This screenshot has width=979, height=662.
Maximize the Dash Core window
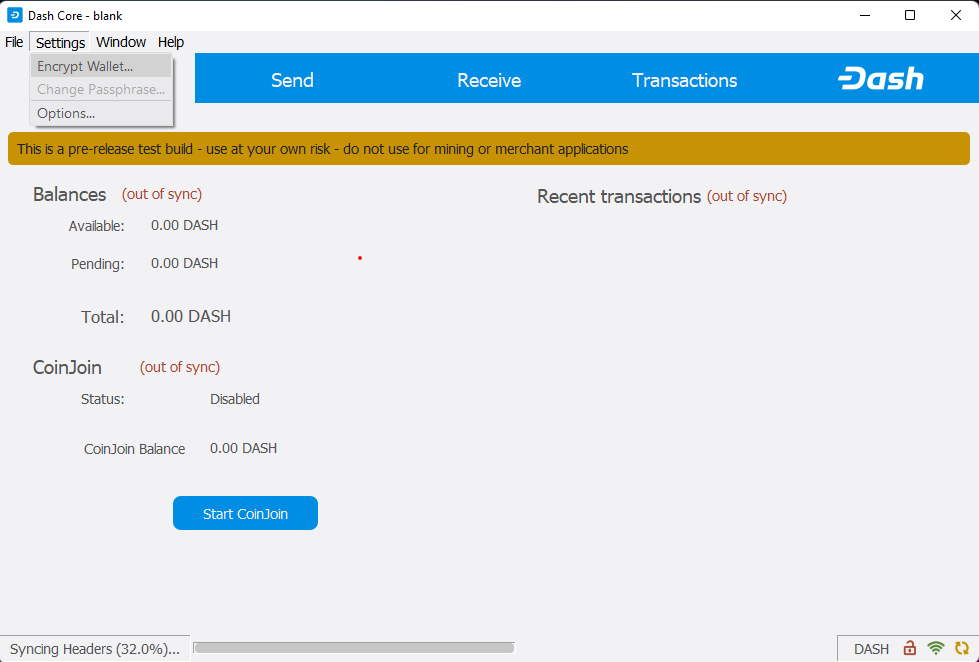(x=910, y=15)
